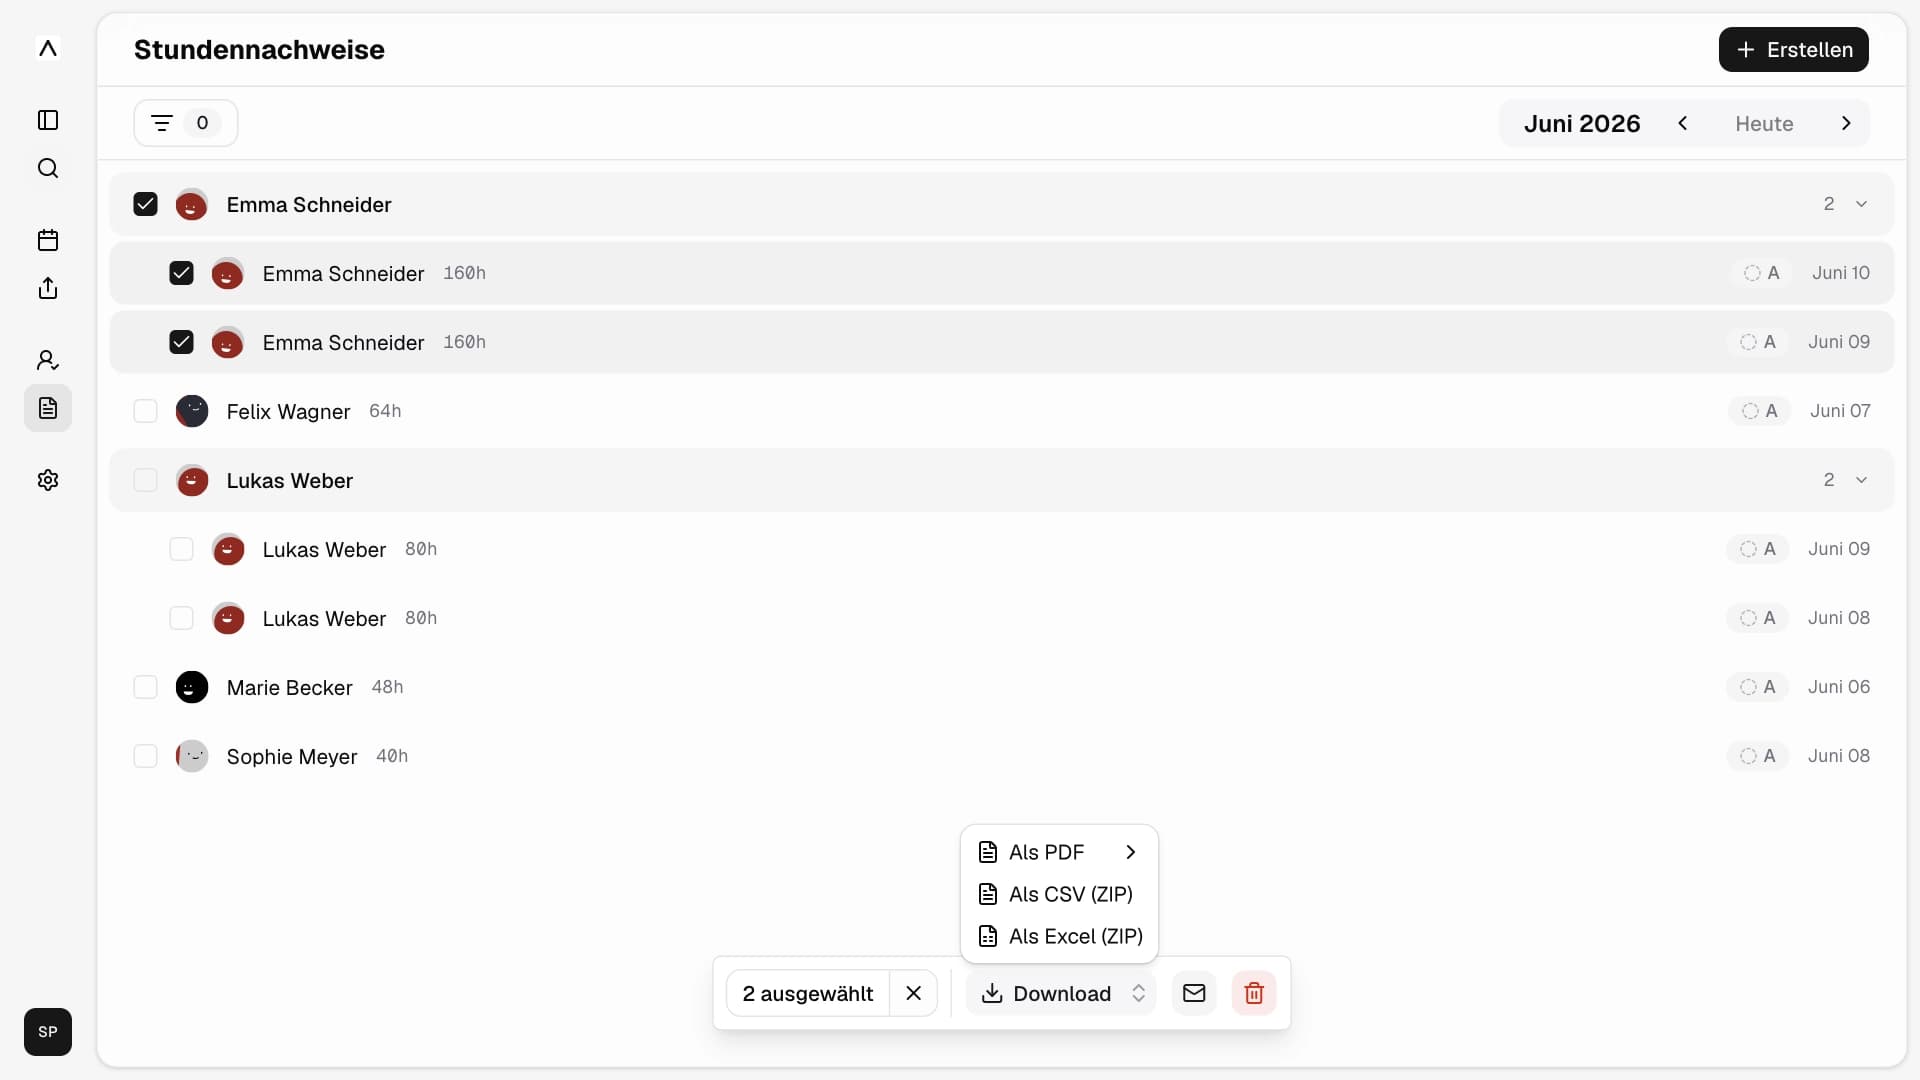Viewport: 1920px width, 1080px height.
Task: Click status badge A for Felix Wagner
Action: (x=1760, y=411)
